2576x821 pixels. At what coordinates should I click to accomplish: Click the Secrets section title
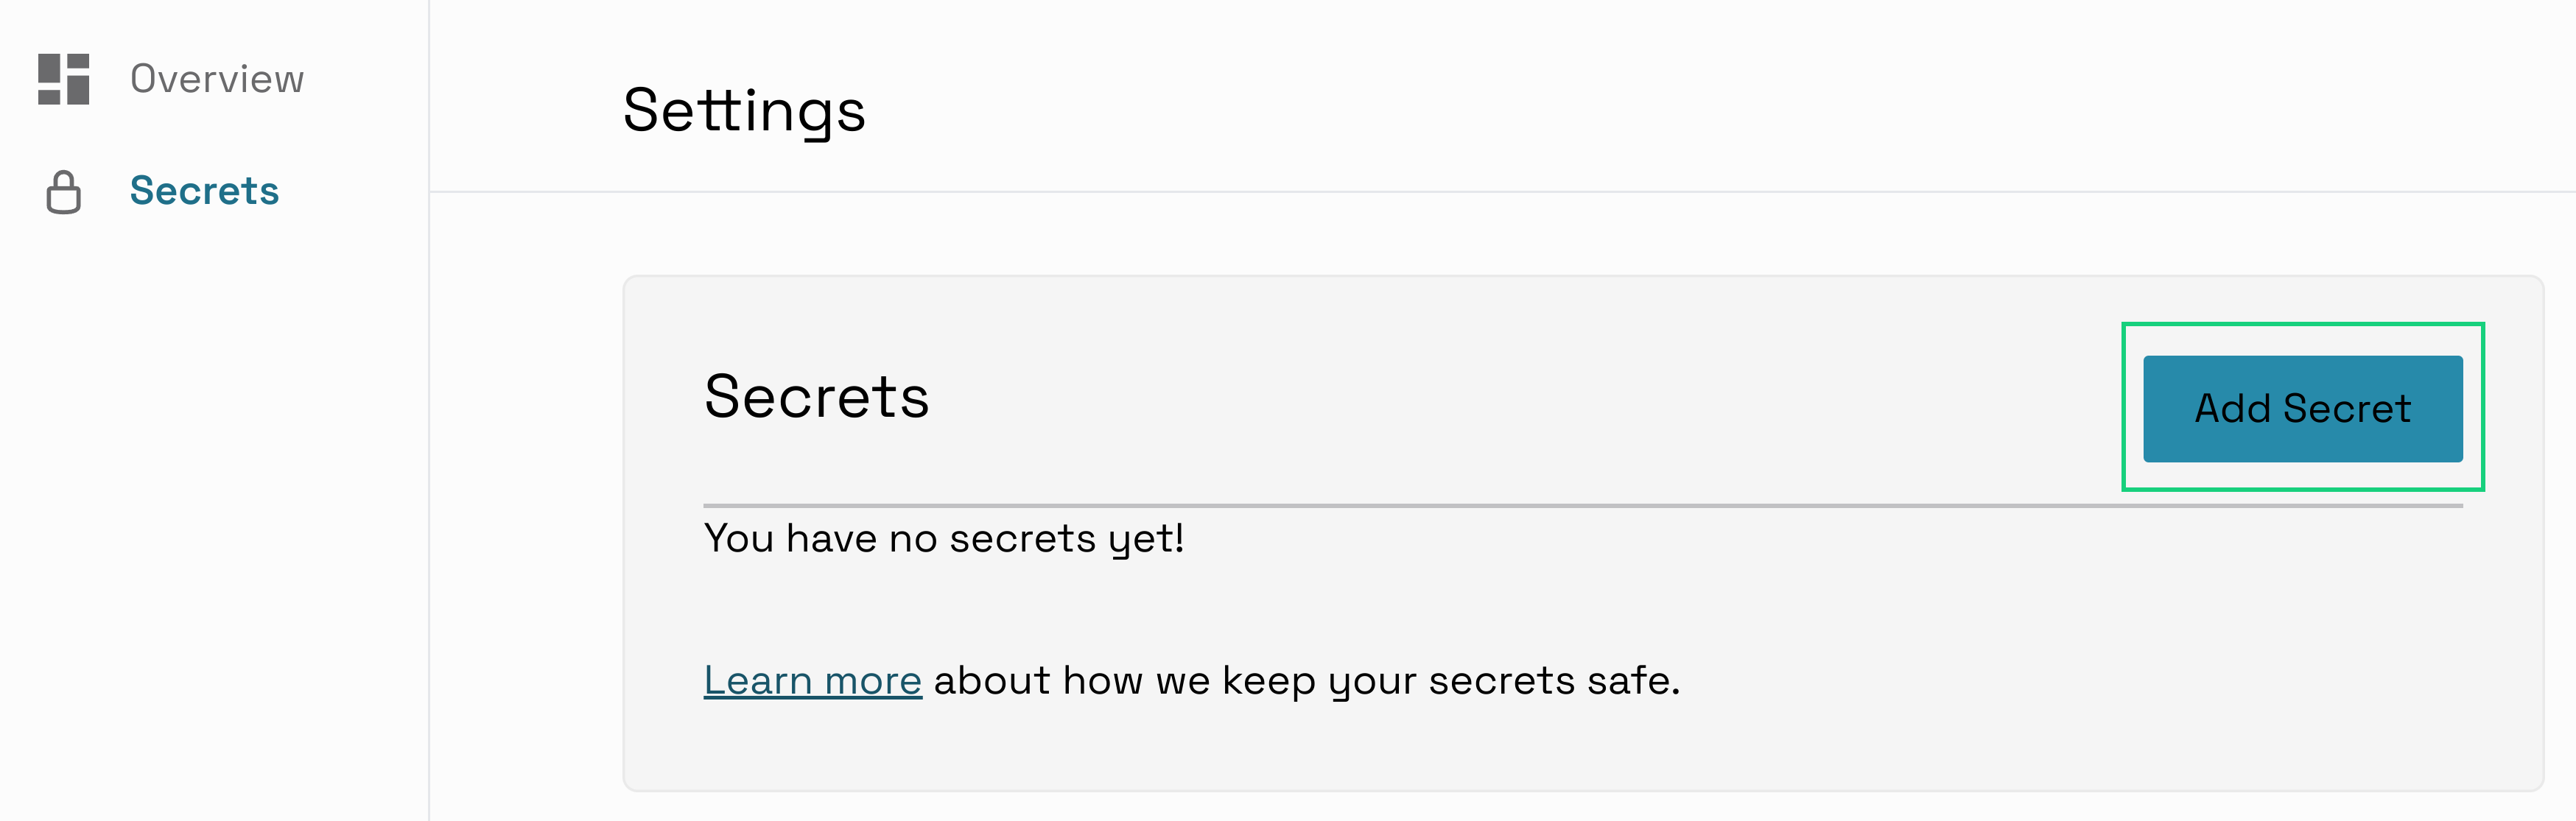[x=817, y=398]
